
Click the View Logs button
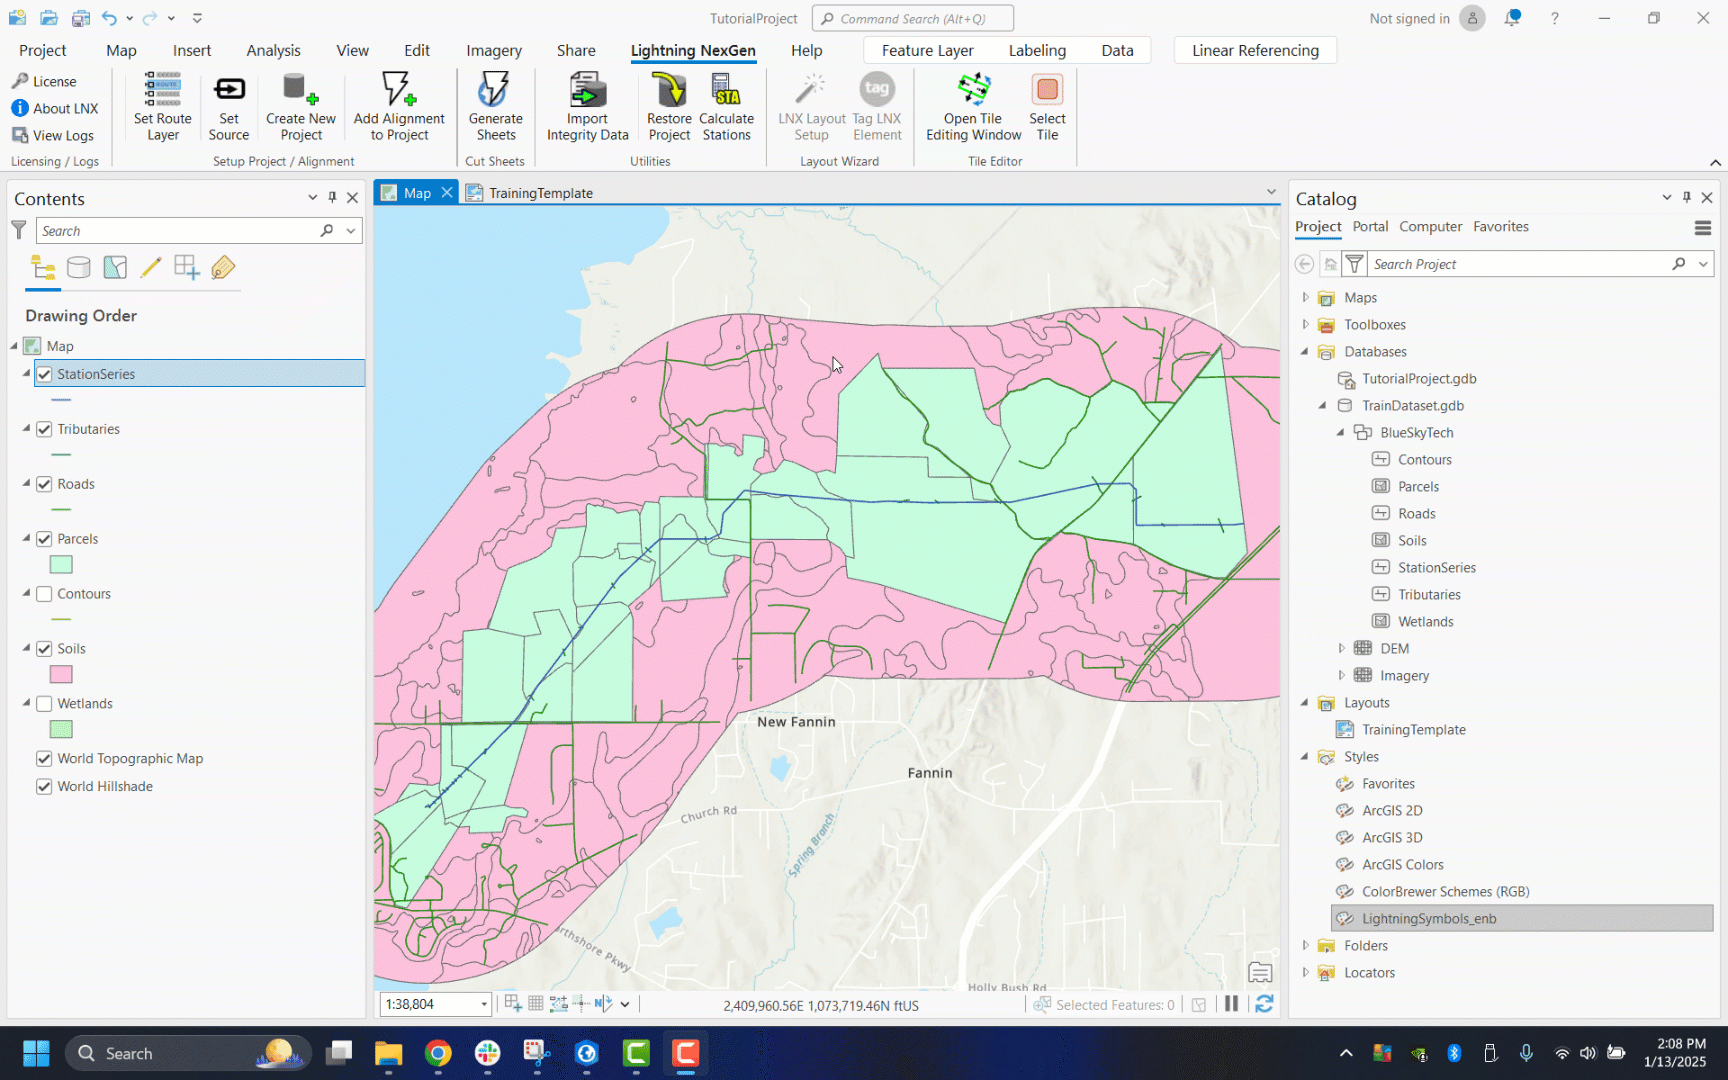coord(53,135)
